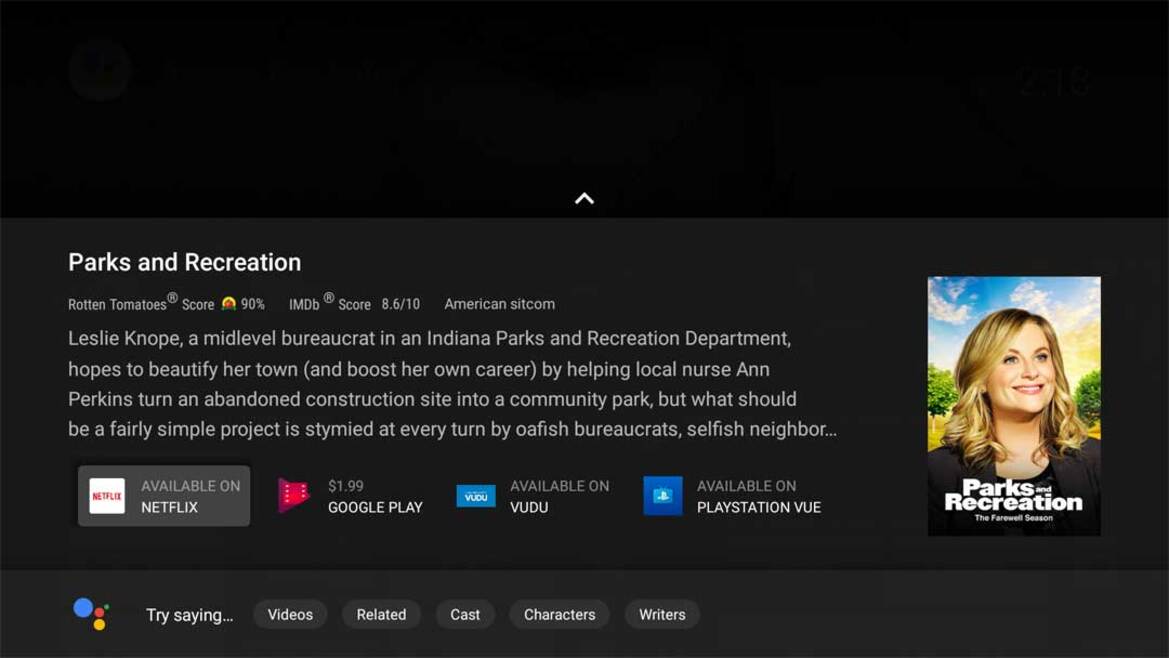1169x658 pixels.
Task: Click 'AVAILABLE ON VUDU' label
Action: click(559, 496)
